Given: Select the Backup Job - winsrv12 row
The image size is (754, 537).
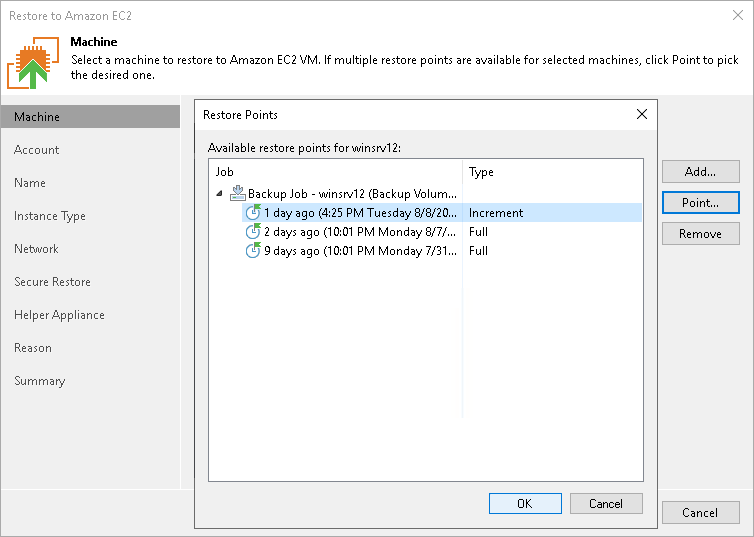Looking at the screenshot, I should pos(426,193).
